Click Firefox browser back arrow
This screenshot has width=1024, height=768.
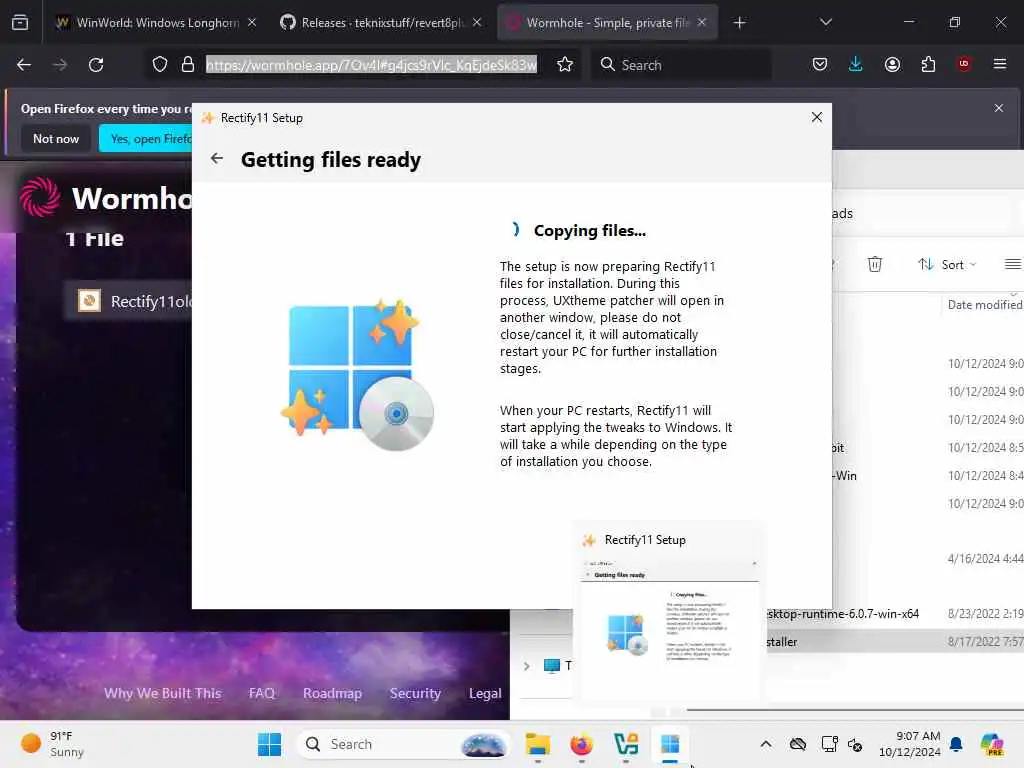[24, 65]
